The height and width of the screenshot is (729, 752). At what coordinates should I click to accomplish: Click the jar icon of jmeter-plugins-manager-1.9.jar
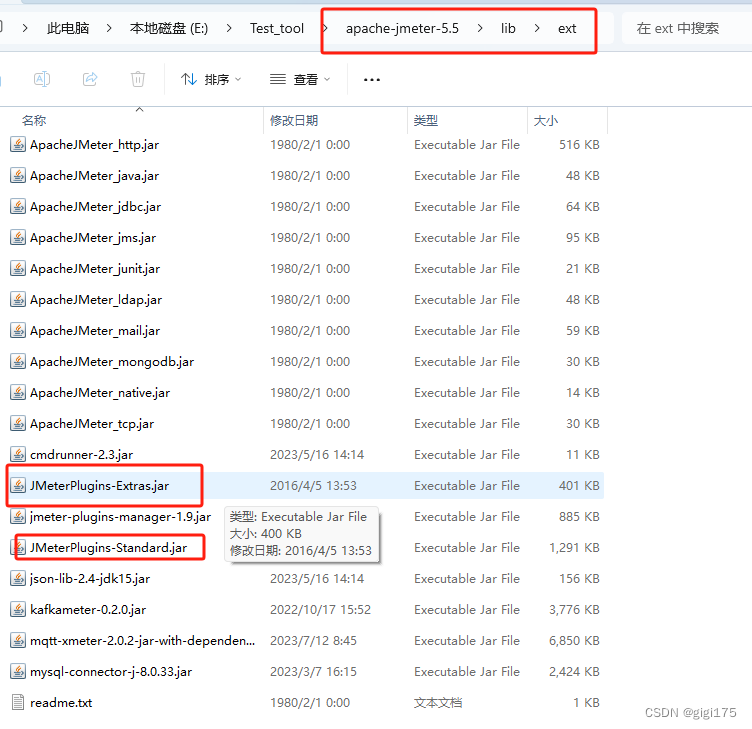pyautogui.click(x=18, y=517)
